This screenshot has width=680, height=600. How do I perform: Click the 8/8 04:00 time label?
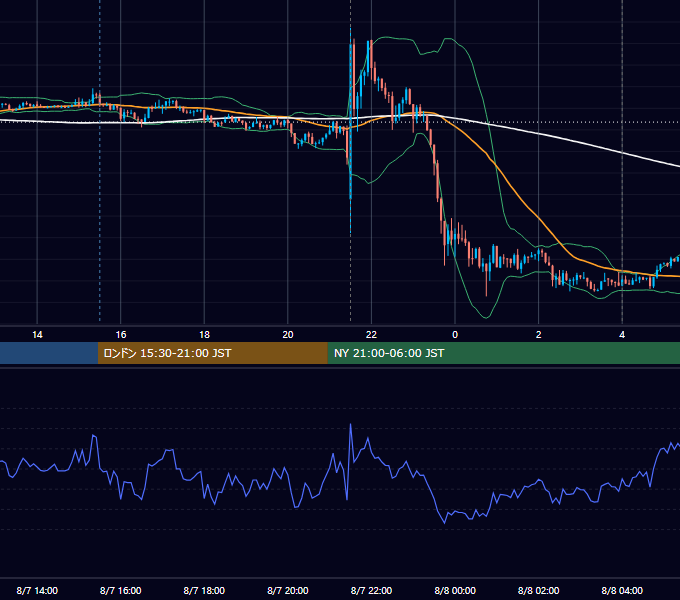[622, 590]
